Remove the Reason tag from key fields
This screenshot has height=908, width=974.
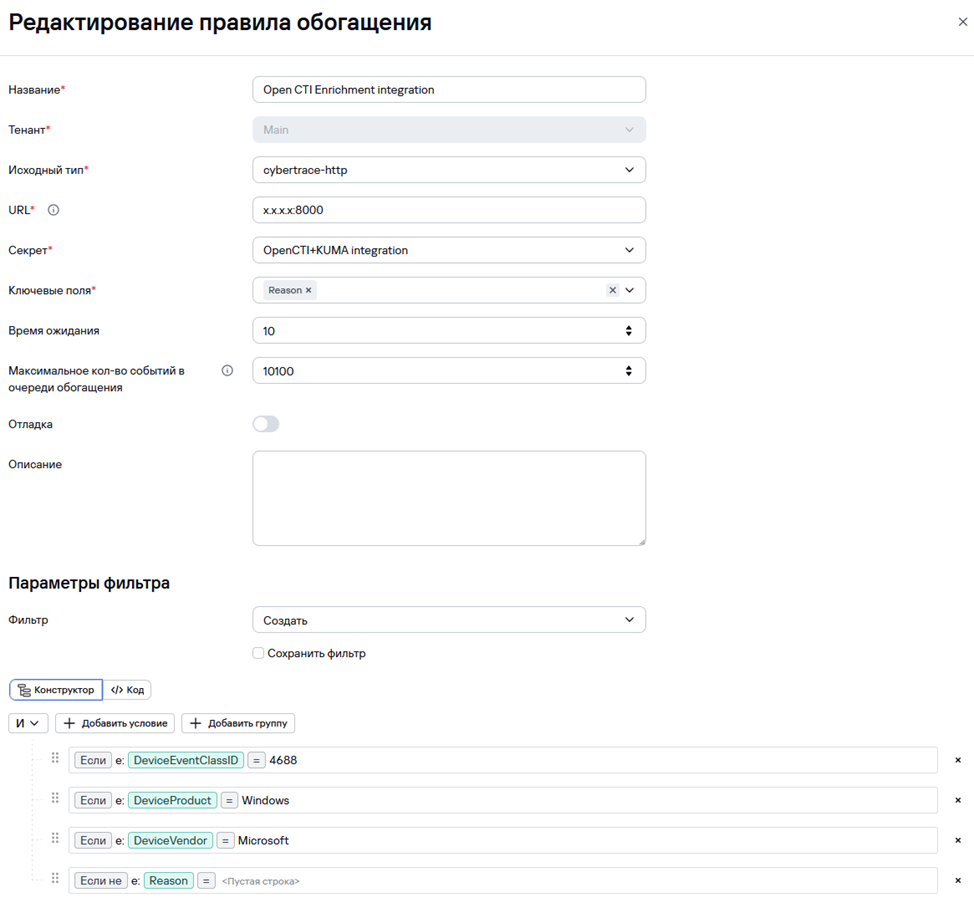[x=309, y=290]
